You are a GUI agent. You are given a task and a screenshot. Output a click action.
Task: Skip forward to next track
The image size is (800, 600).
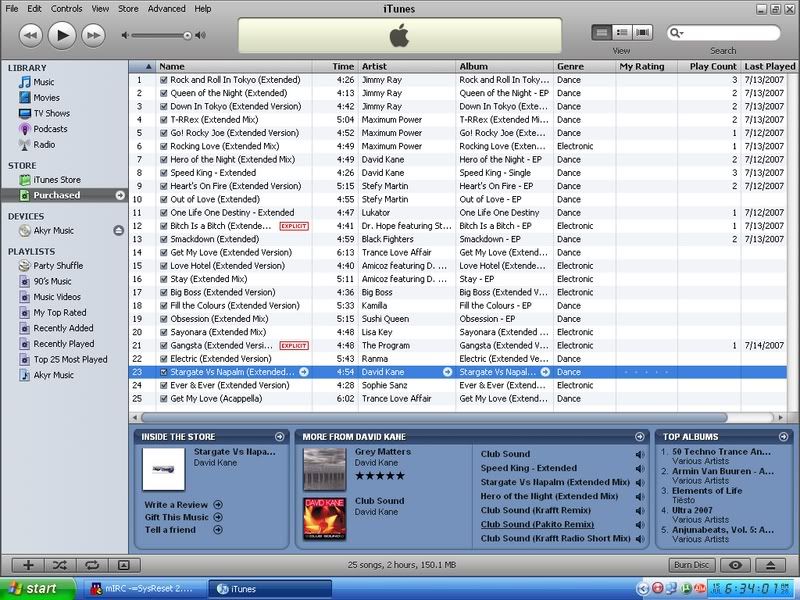[x=93, y=36]
